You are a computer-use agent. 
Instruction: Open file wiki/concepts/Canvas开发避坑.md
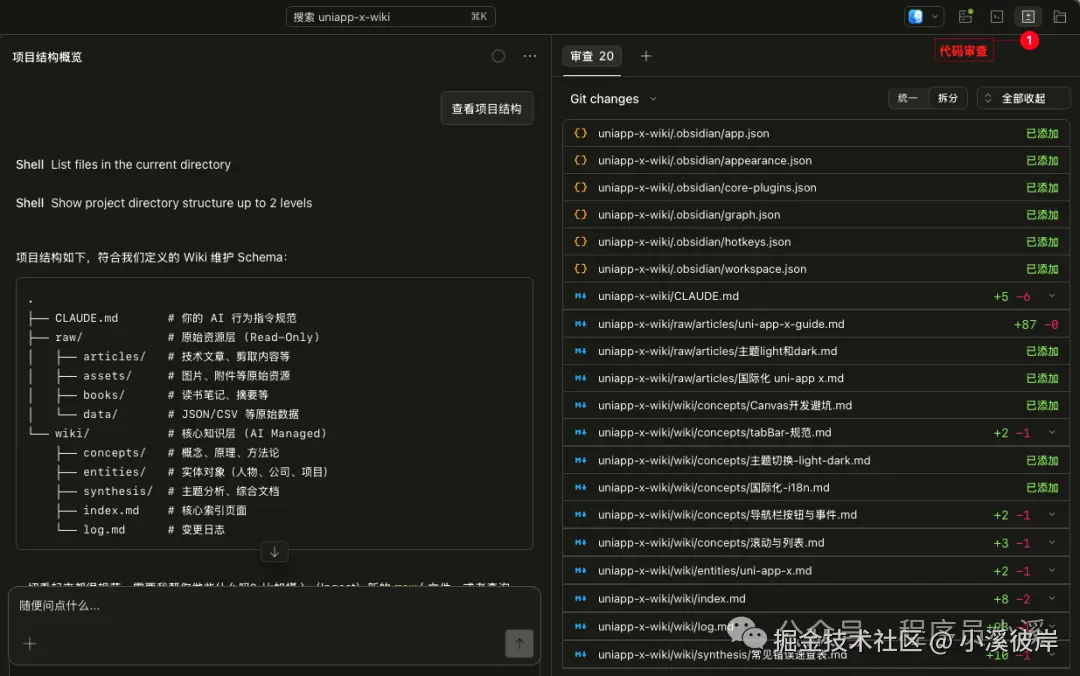tap(725, 405)
